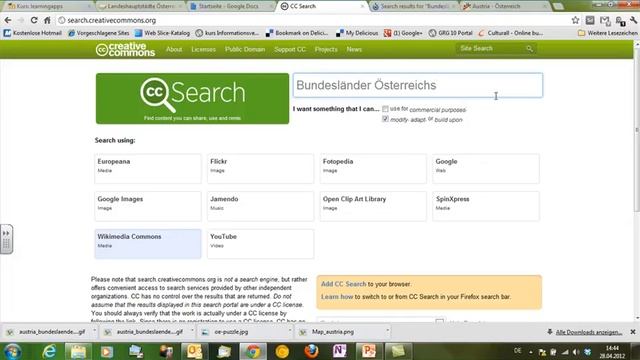Click Alle Downloads anzeigen link
Image resolution: width=640 pixels, height=360 pixels.
point(589,332)
